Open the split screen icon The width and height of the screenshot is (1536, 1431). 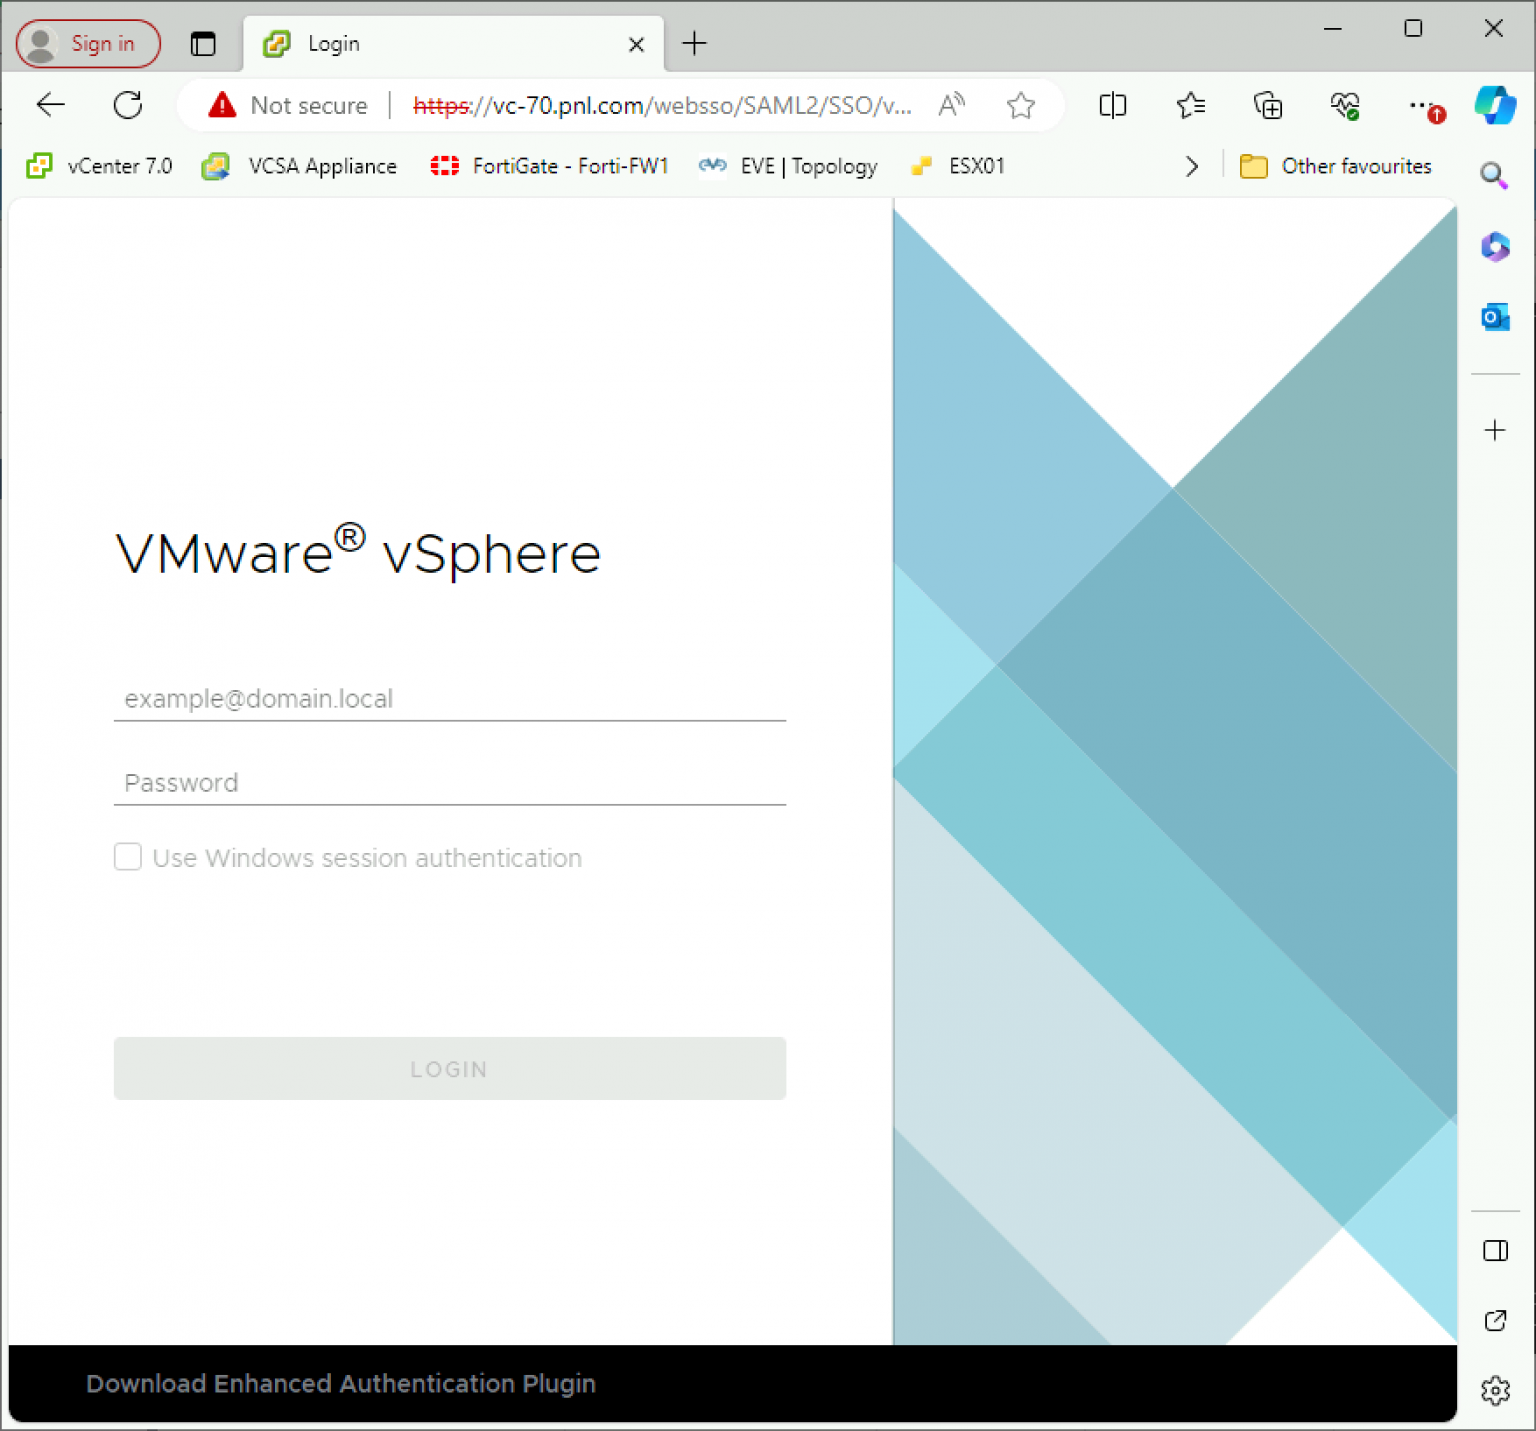tap(1112, 105)
